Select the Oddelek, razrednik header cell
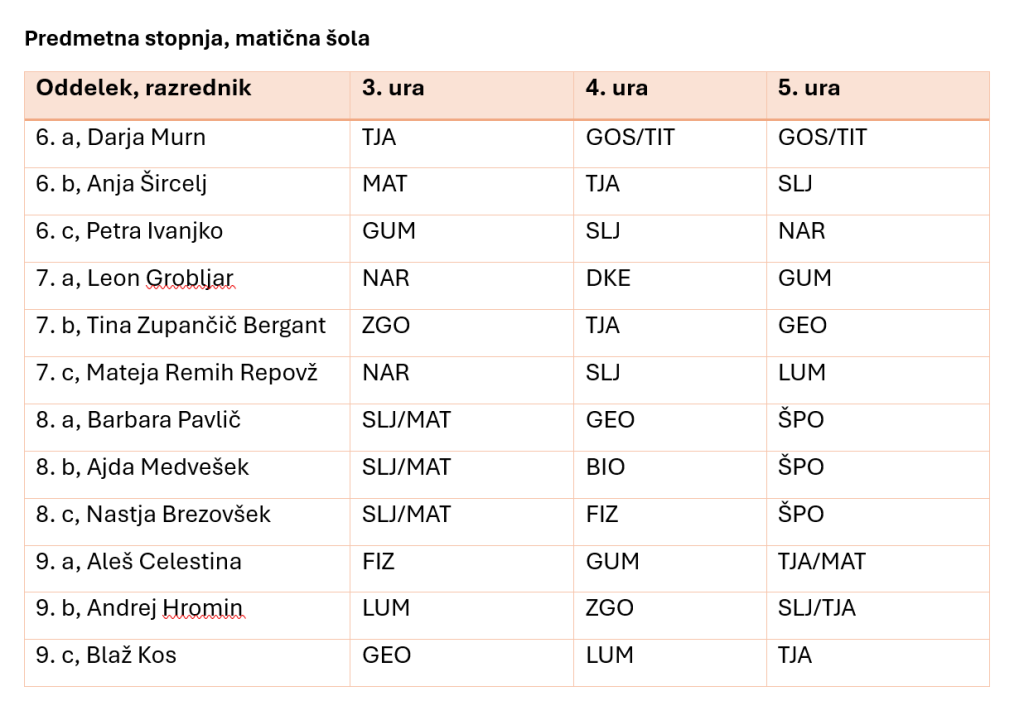Screen dimensions: 1024x706 [187, 95]
